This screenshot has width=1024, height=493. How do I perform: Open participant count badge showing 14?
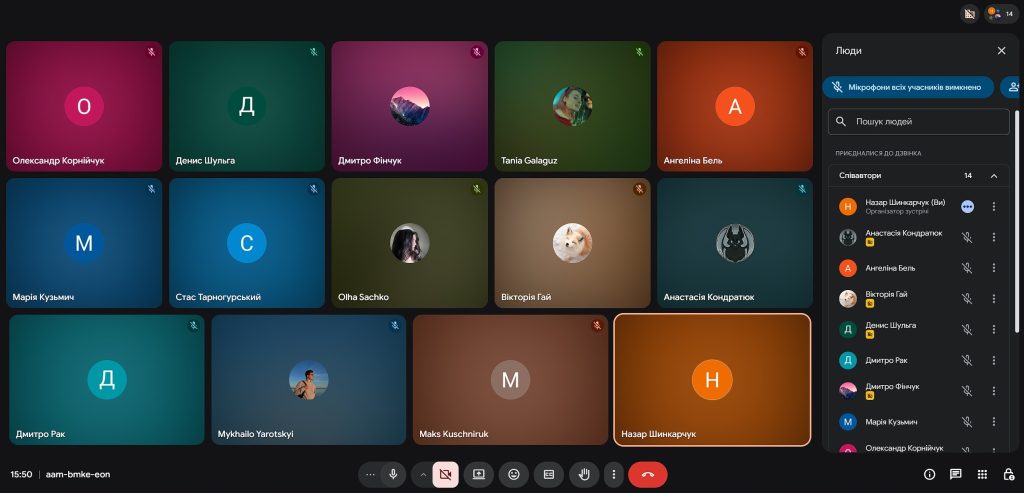click(x=1001, y=14)
